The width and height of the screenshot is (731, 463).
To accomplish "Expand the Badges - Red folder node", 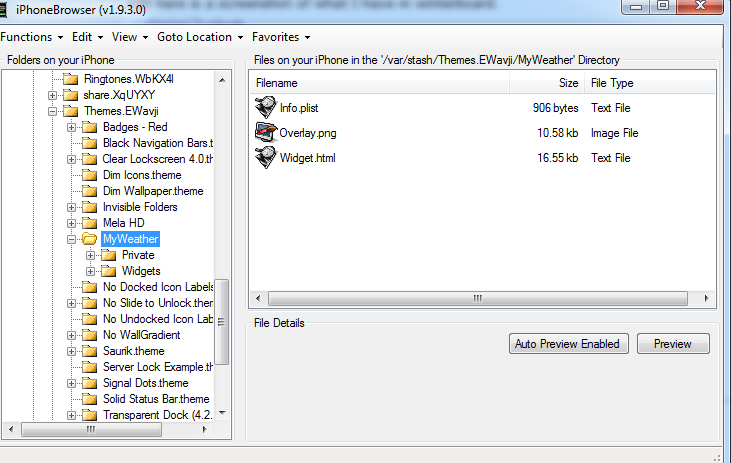I will (x=71, y=127).
